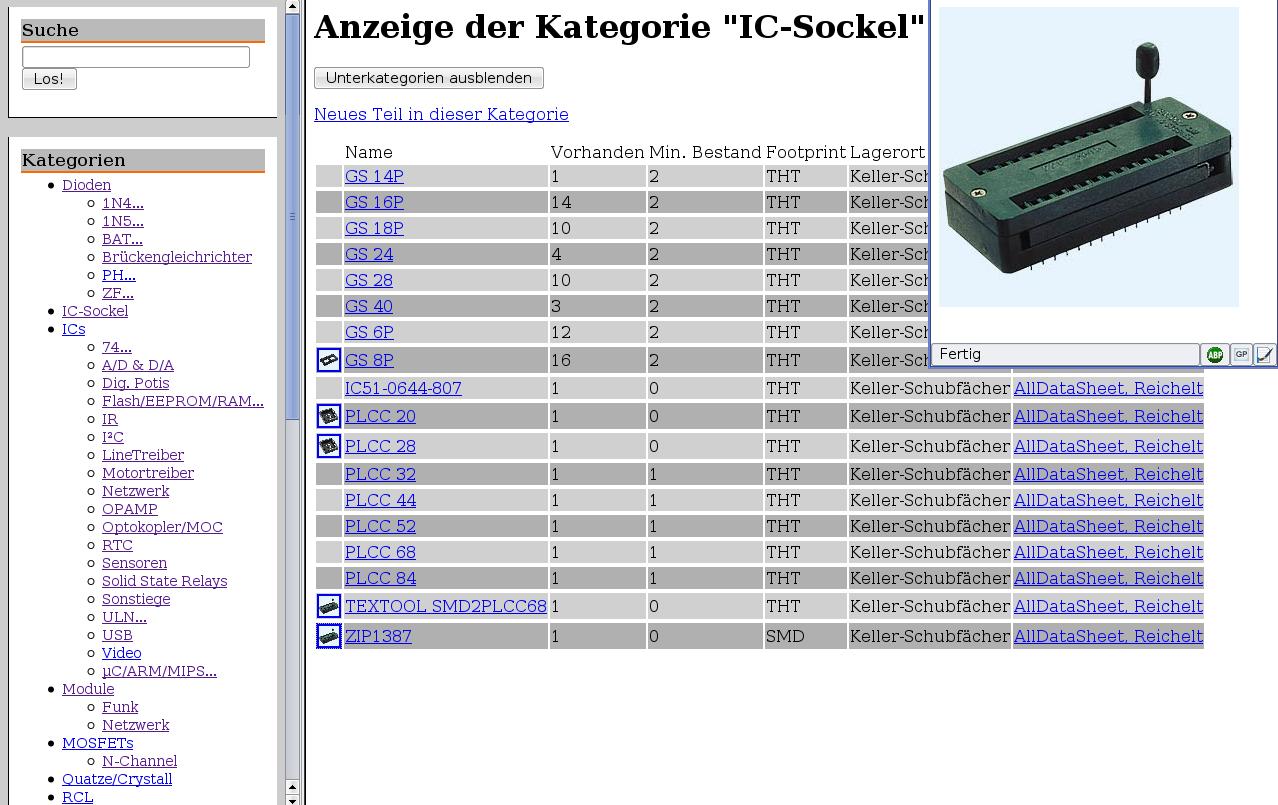Click the GS 8P thumbnail icon
This screenshot has width=1278, height=805.
328,360
